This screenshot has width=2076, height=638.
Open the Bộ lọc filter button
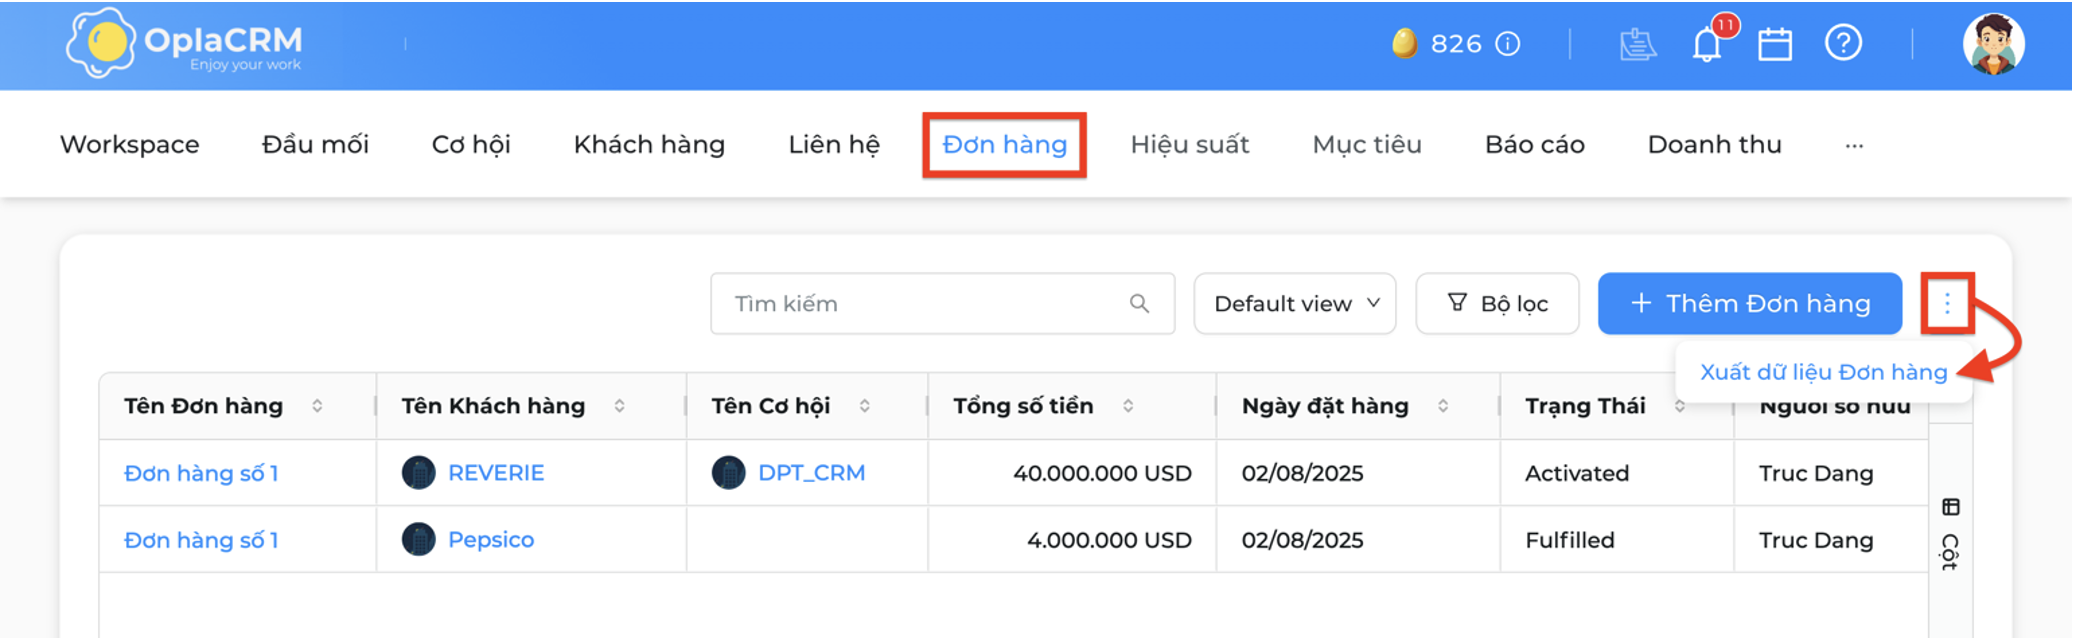(1497, 303)
